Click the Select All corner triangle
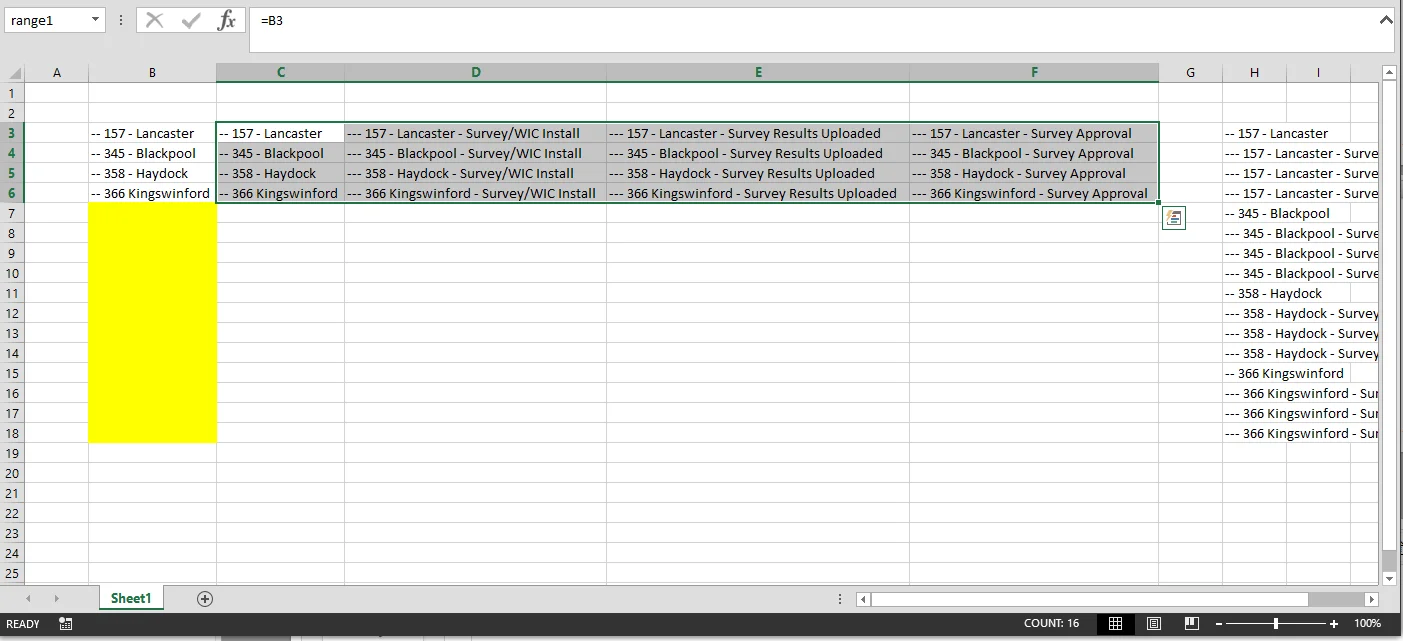 point(12,73)
